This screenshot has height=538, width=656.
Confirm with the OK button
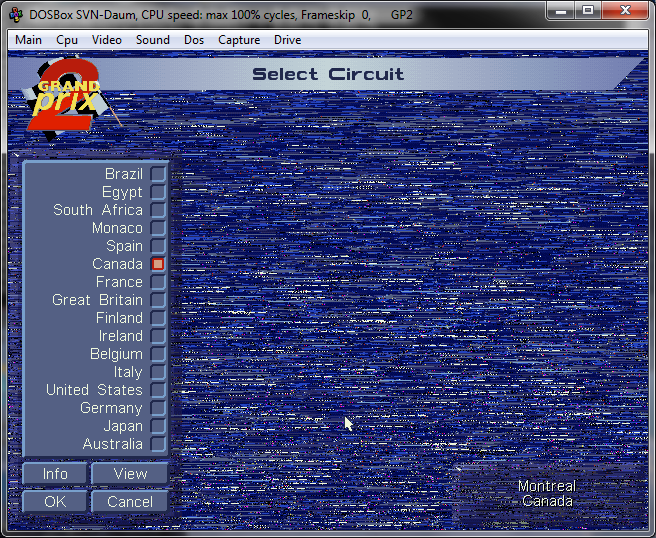click(55, 501)
